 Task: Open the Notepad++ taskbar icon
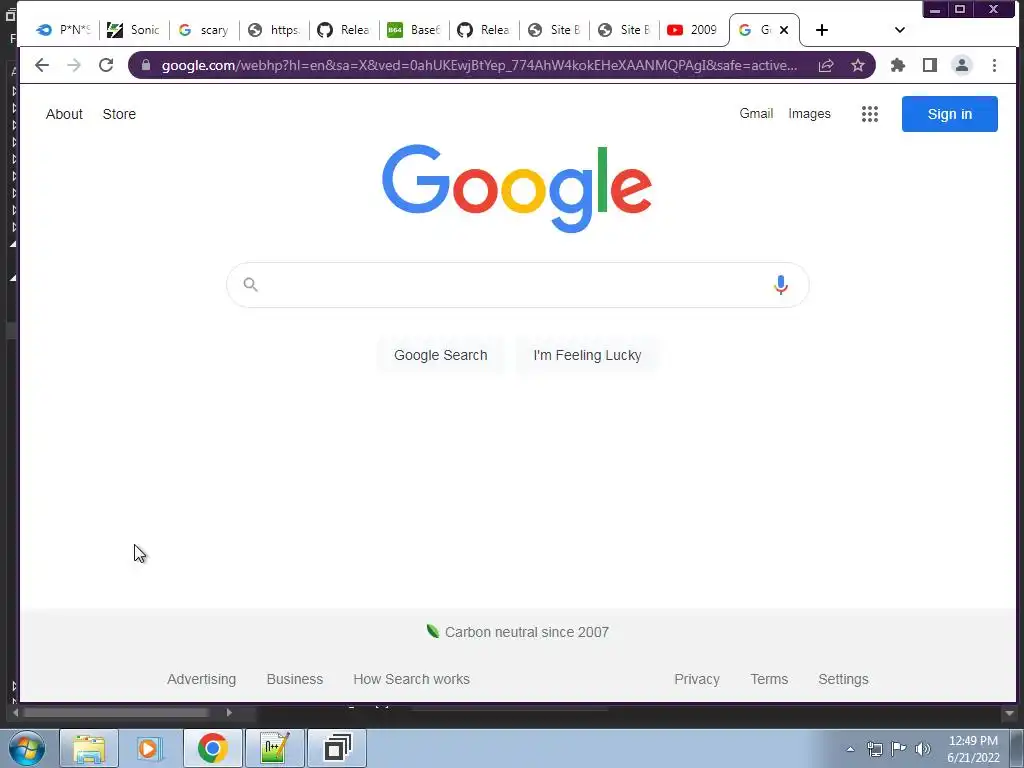coord(275,748)
